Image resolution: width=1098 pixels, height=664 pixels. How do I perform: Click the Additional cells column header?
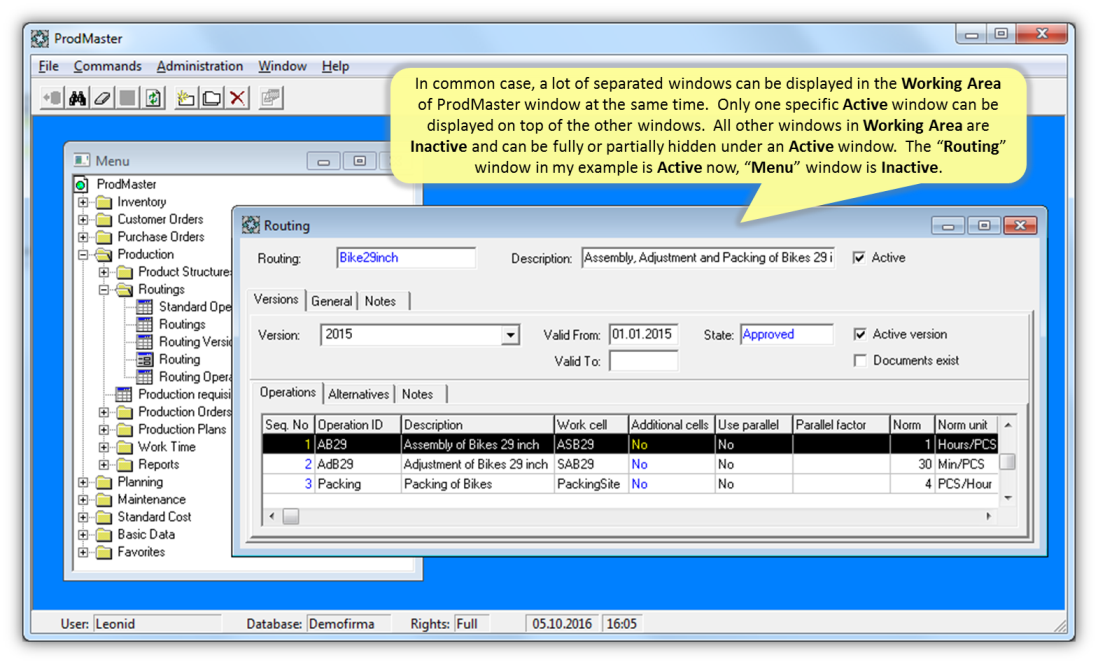(x=672, y=424)
